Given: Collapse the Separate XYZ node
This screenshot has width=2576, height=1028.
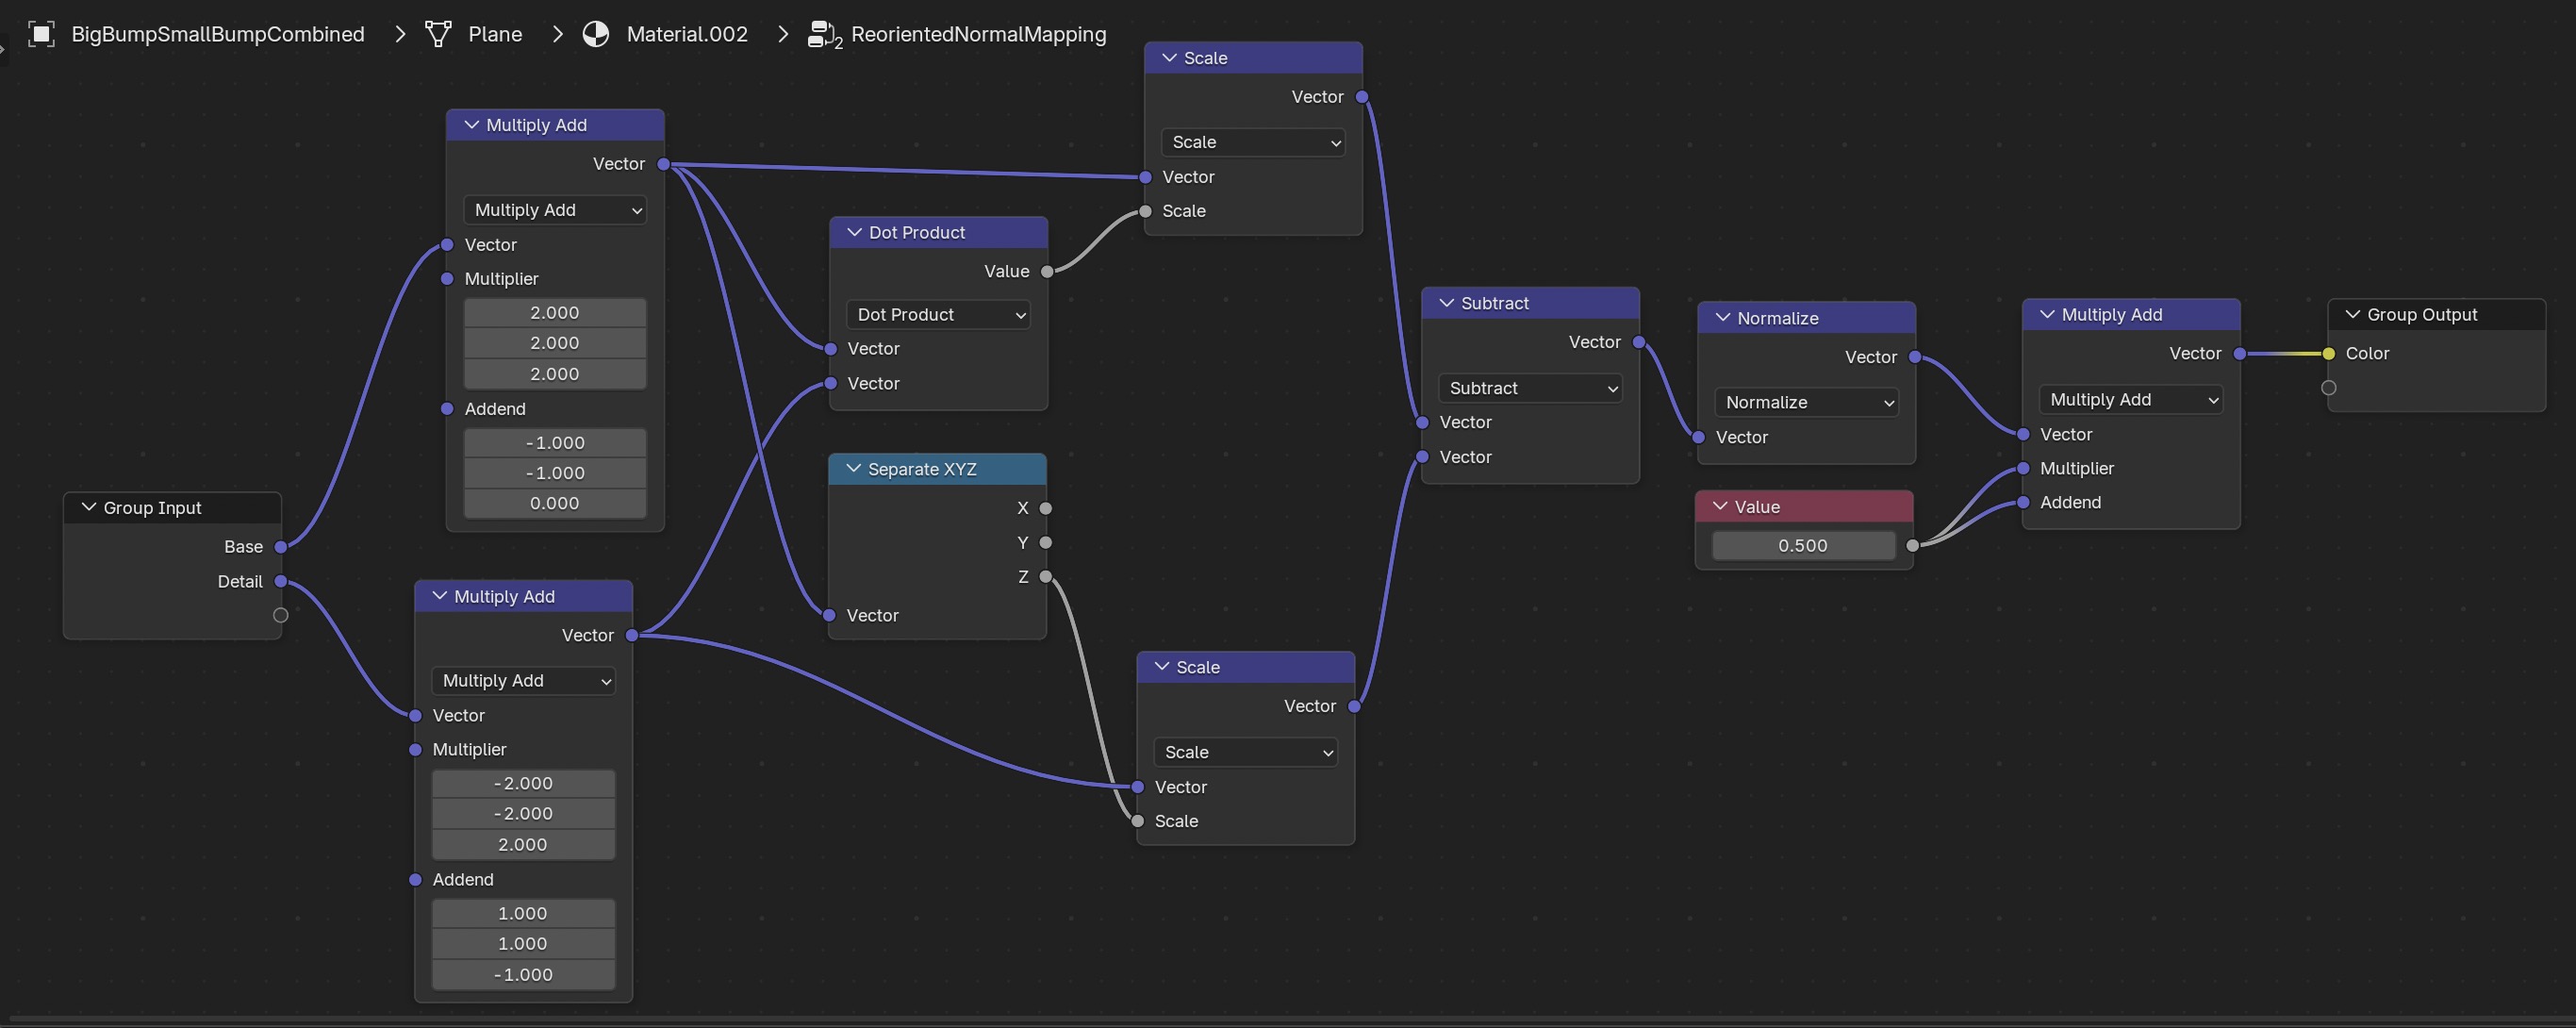Looking at the screenshot, I should tap(853, 469).
